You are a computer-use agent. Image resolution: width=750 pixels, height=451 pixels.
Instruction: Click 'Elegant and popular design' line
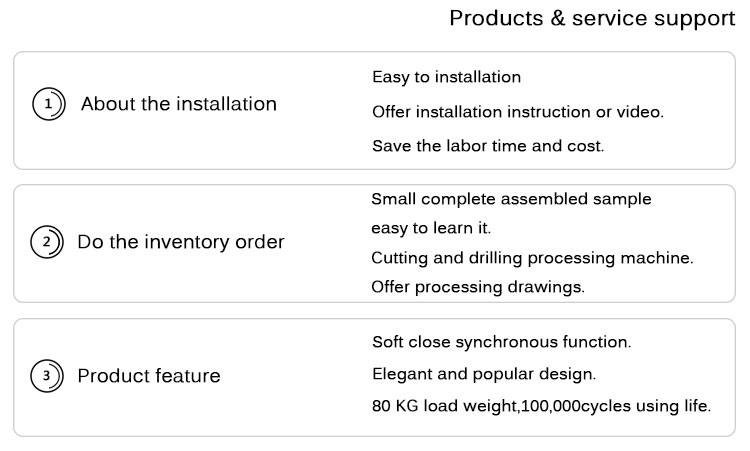click(483, 376)
